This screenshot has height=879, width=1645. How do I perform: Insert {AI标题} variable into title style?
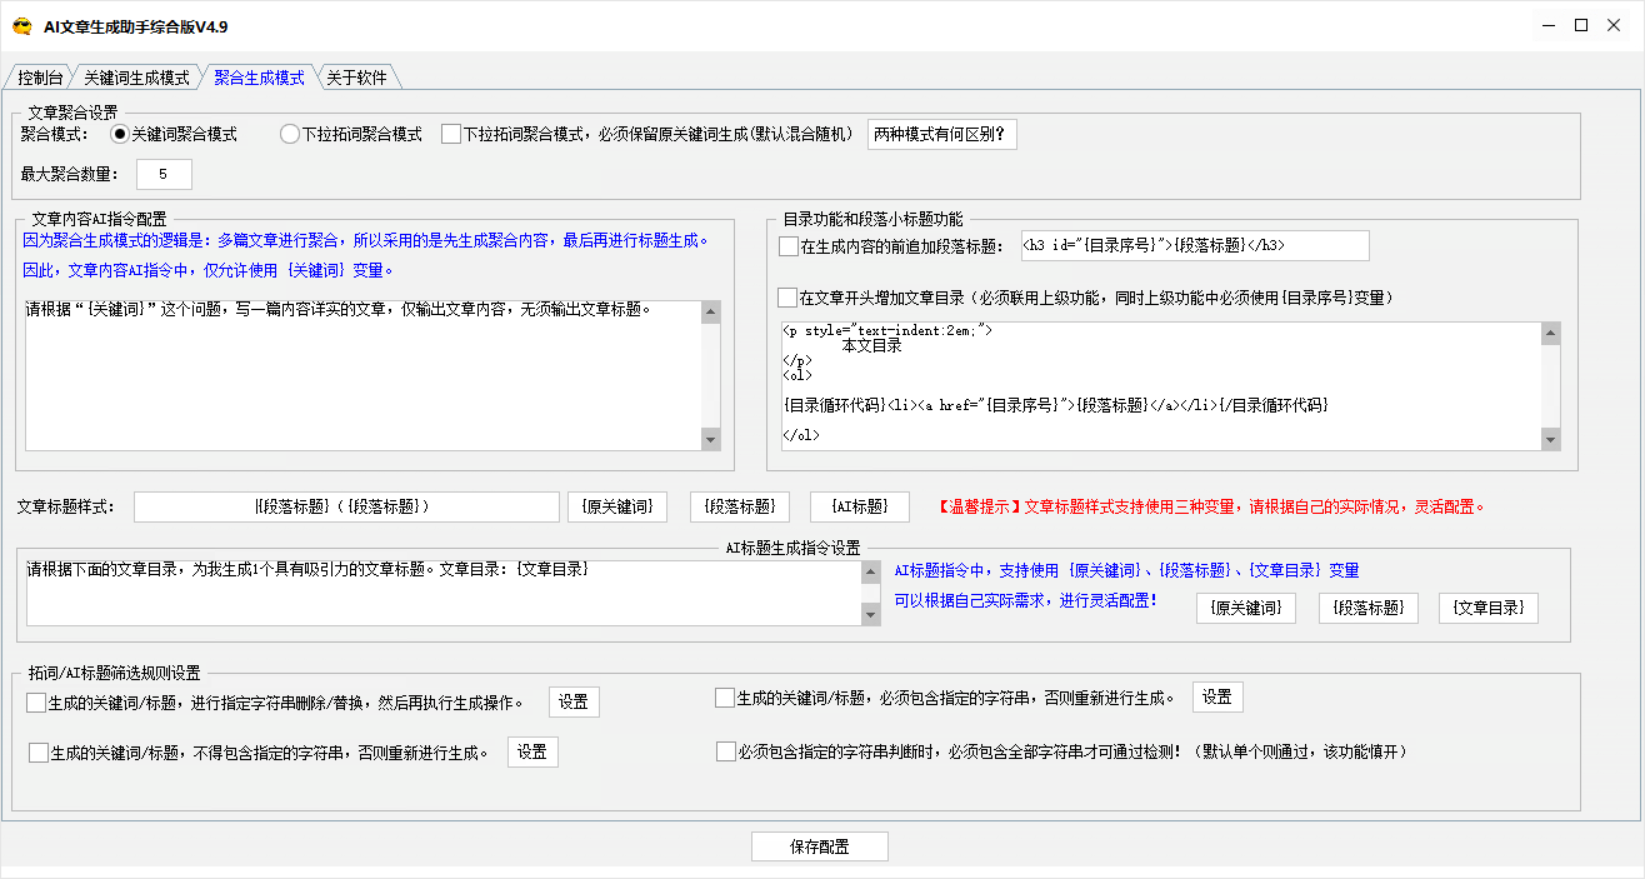tap(860, 507)
